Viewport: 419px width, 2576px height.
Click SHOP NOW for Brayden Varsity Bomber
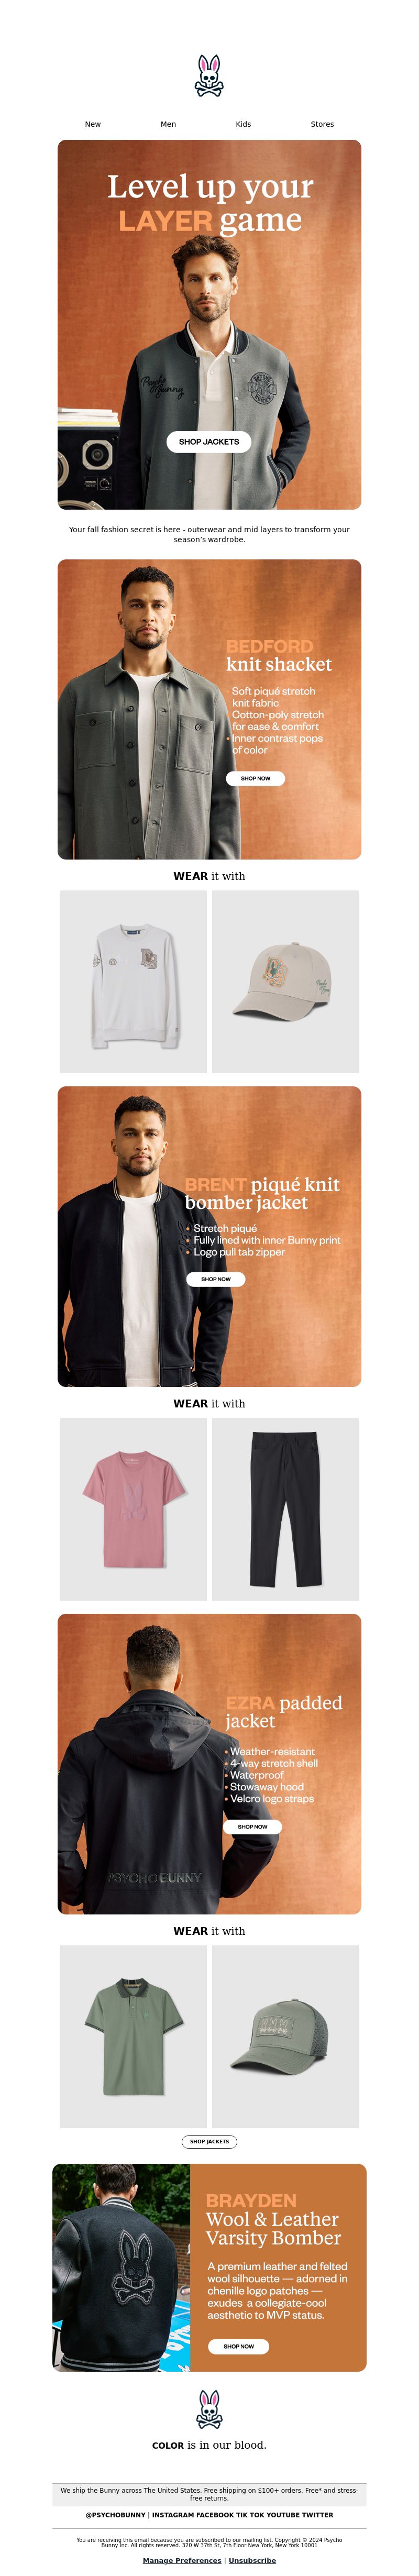pos(239,2346)
